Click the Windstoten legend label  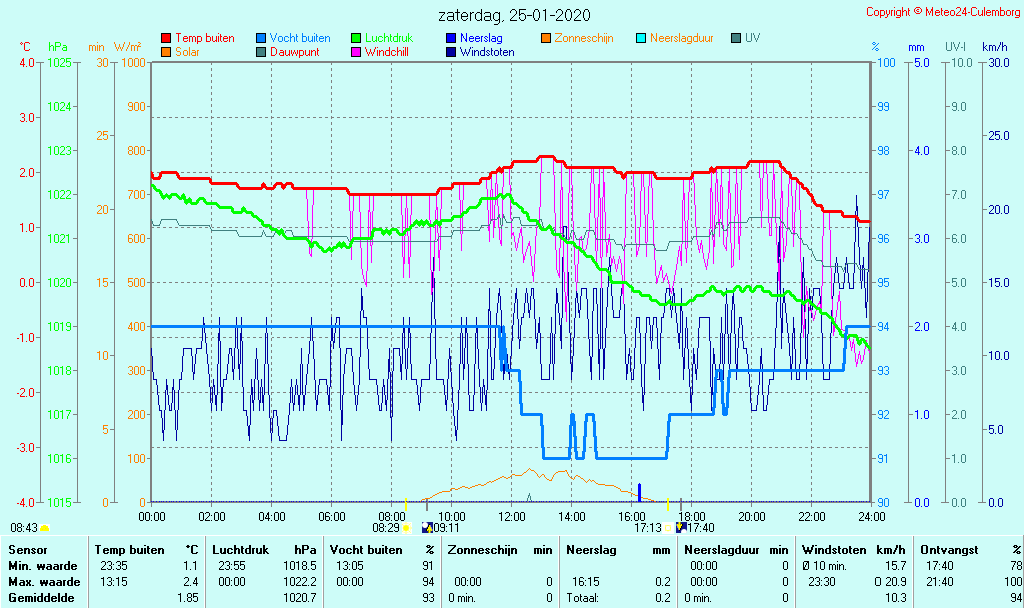(487, 52)
